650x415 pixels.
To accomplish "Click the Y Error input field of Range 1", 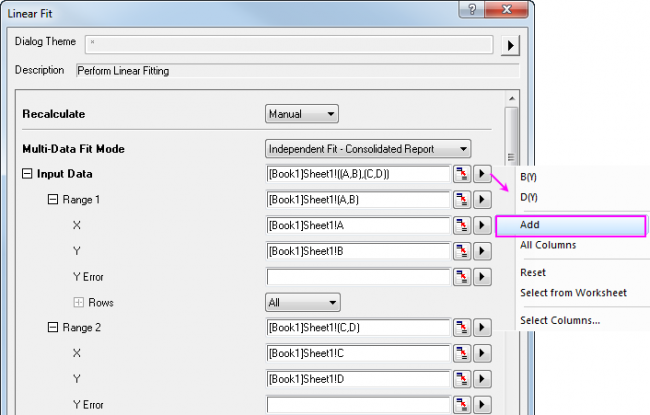I will [x=358, y=276].
